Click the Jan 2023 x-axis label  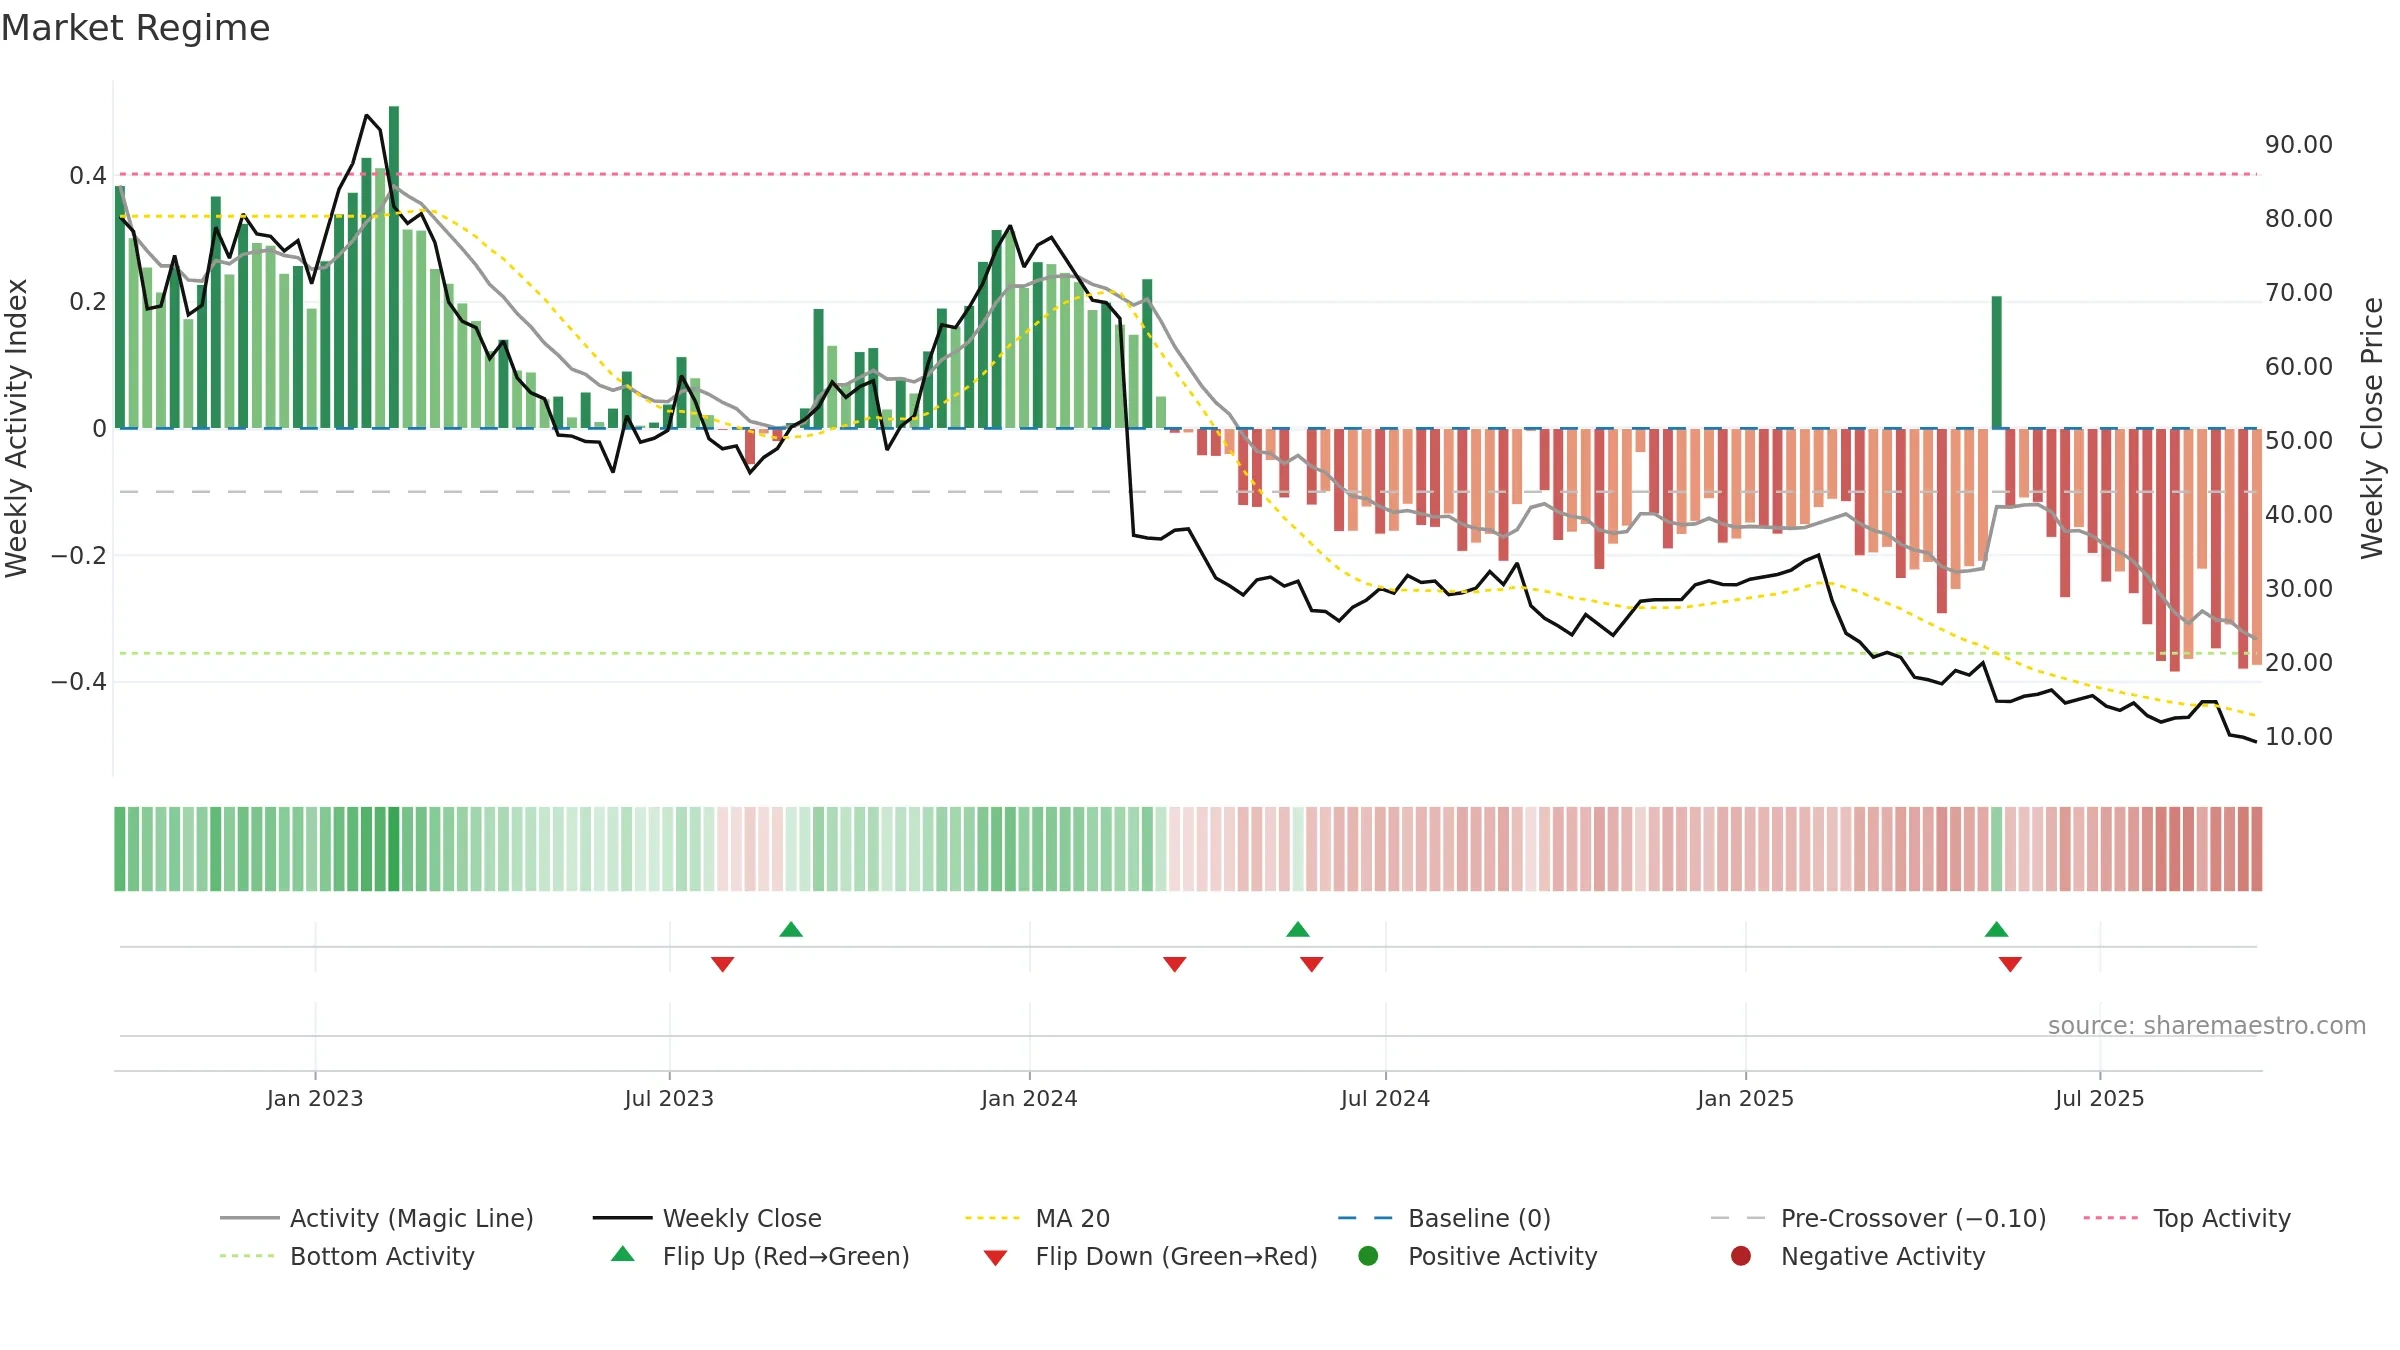pyautogui.click(x=315, y=1098)
